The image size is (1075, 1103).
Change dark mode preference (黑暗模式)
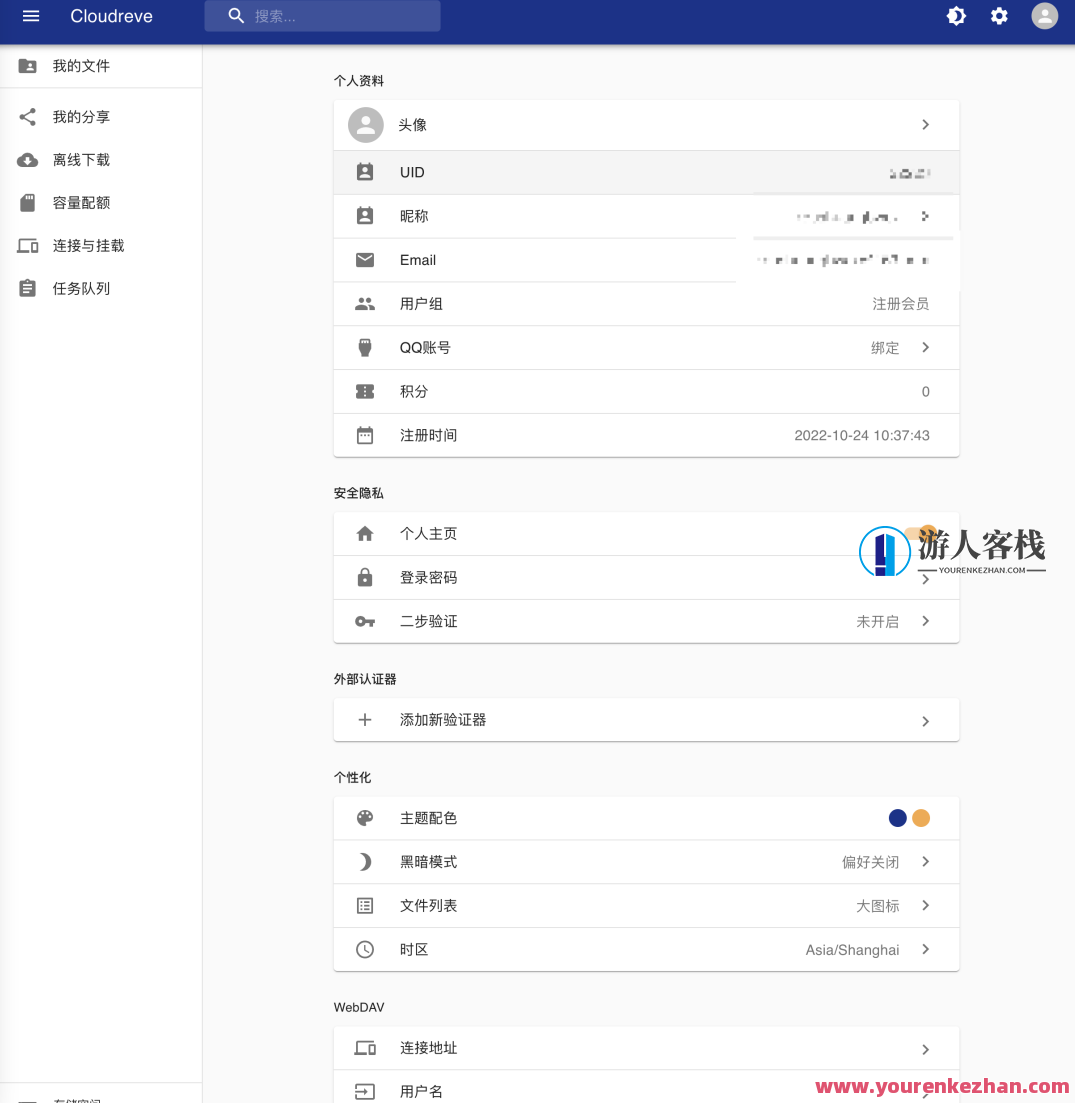pos(645,861)
